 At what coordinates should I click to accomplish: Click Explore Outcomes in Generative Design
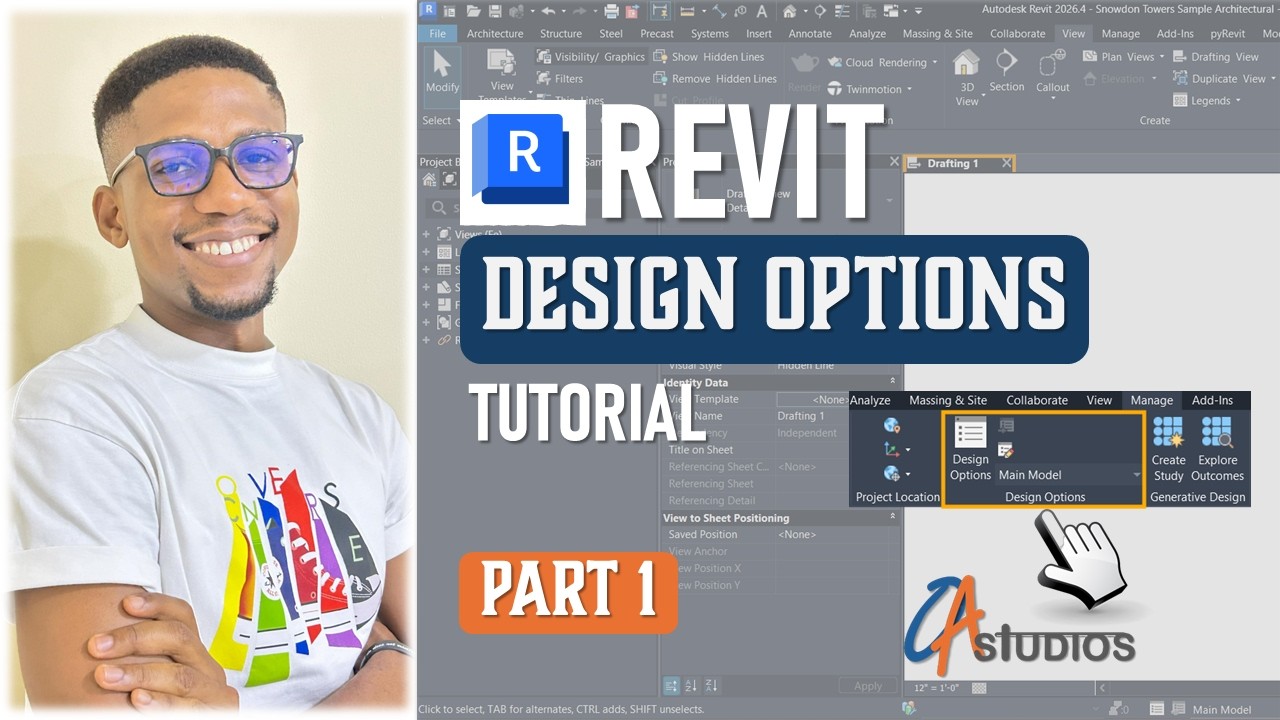point(1217,449)
